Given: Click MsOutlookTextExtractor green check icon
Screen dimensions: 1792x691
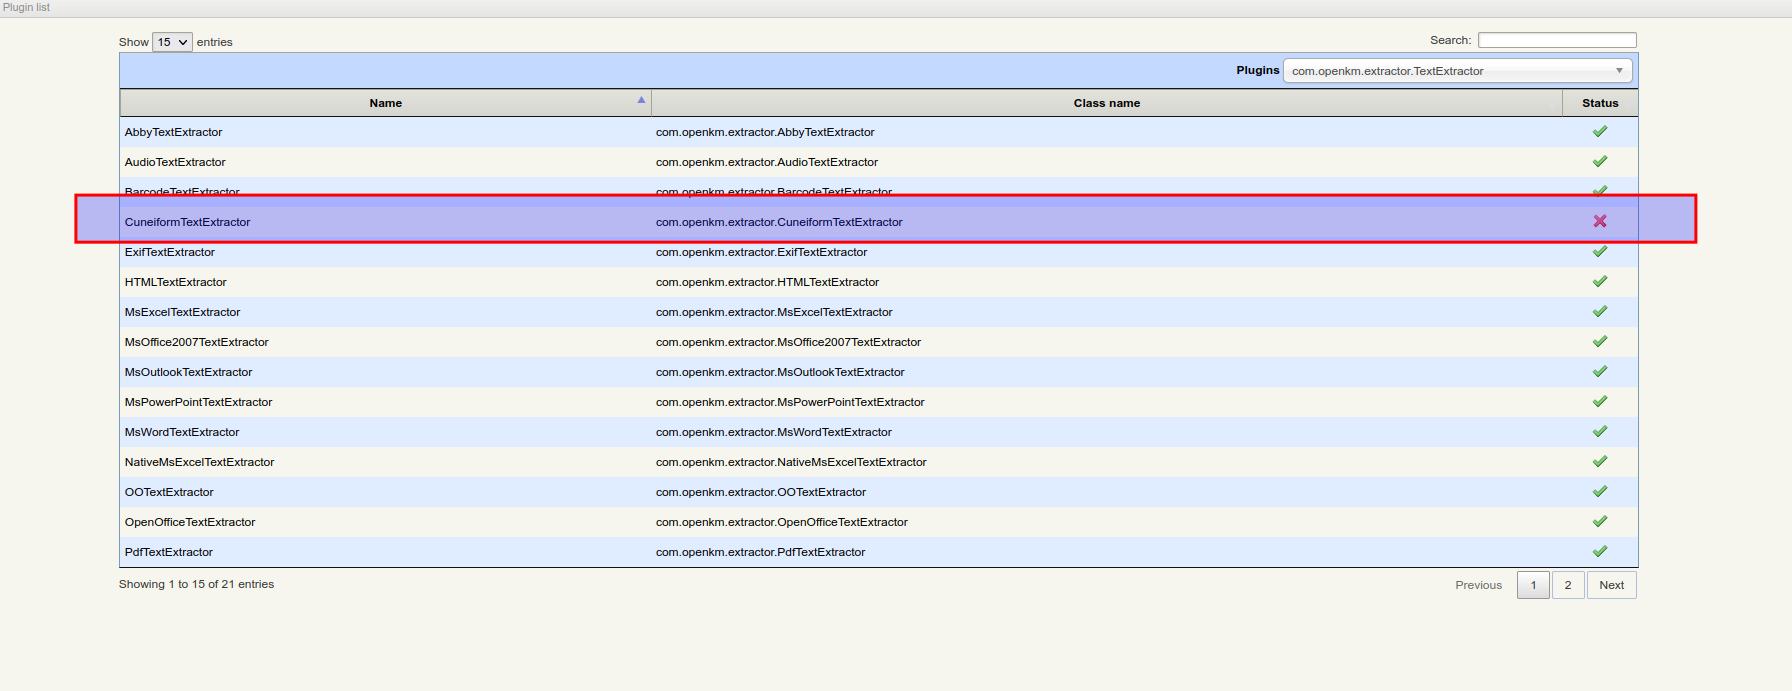Looking at the screenshot, I should pos(1599,371).
